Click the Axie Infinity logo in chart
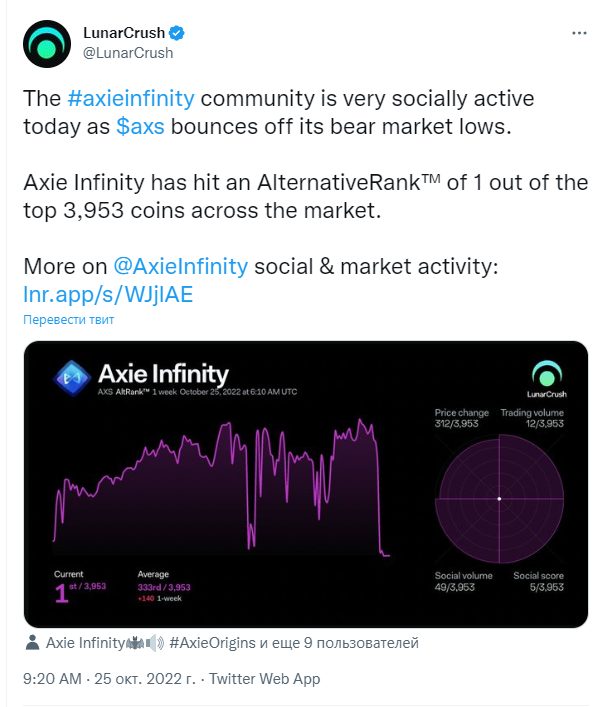The image size is (604, 707). tap(72, 378)
